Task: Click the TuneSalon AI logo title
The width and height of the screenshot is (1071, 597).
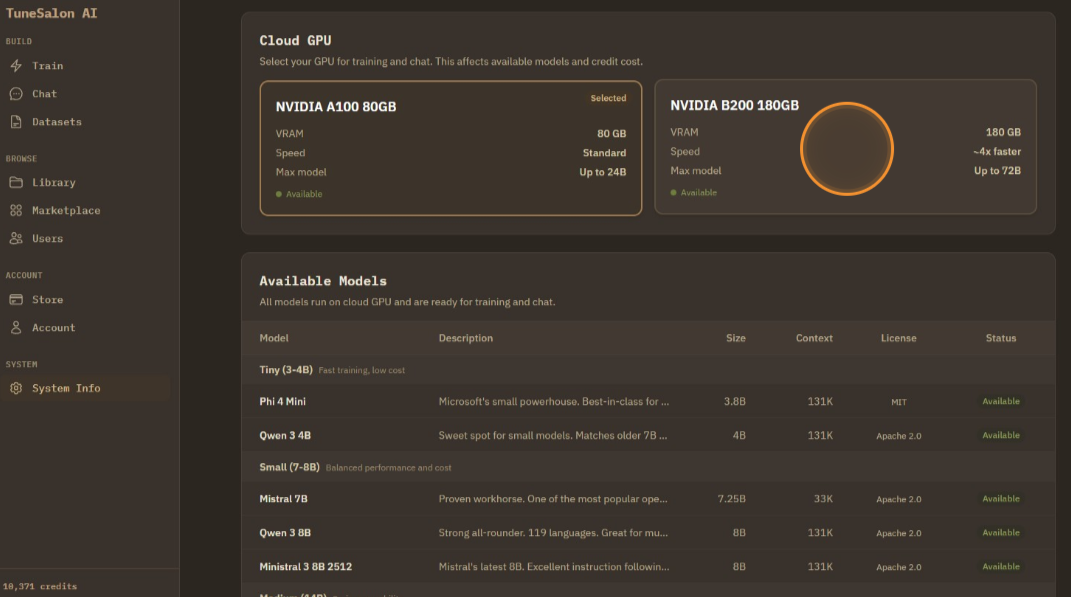Action: (x=52, y=14)
